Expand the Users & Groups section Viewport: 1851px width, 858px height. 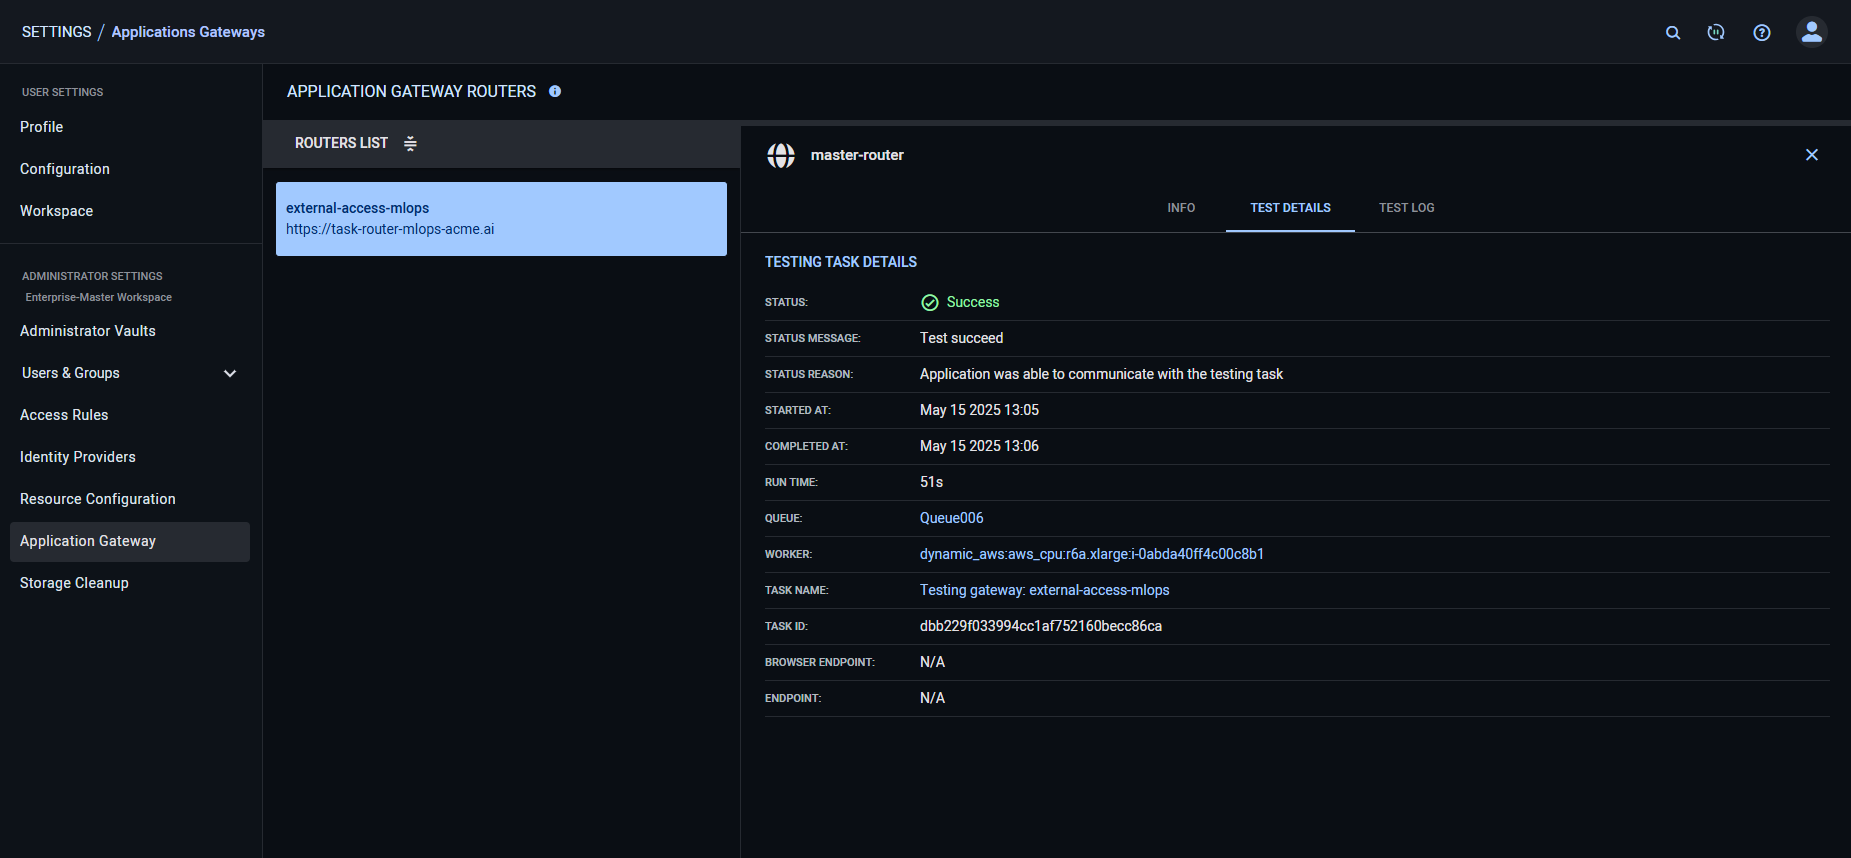[230, 373]
